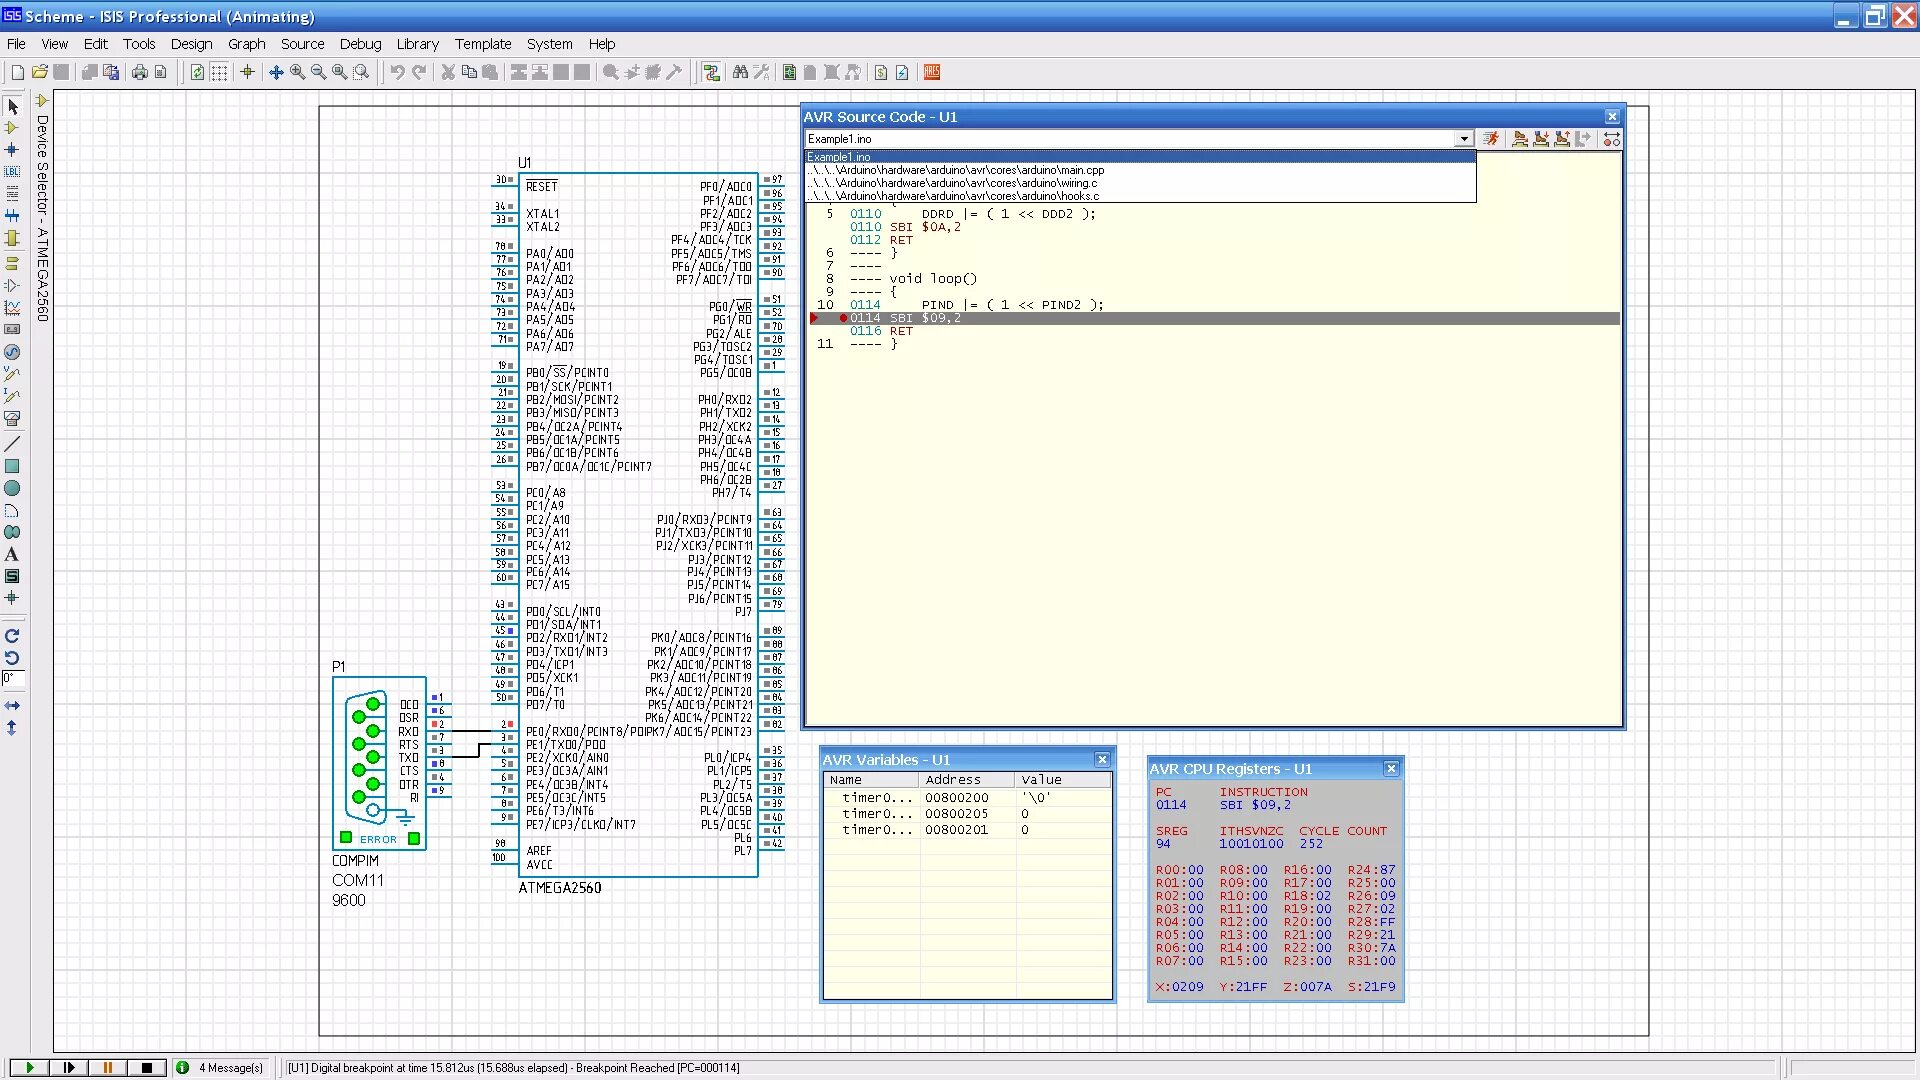Click the Toggle Breakpoint icon
Image resolution: width=1920 pixels, height=1080 pixels.
tap(1612, 139)
